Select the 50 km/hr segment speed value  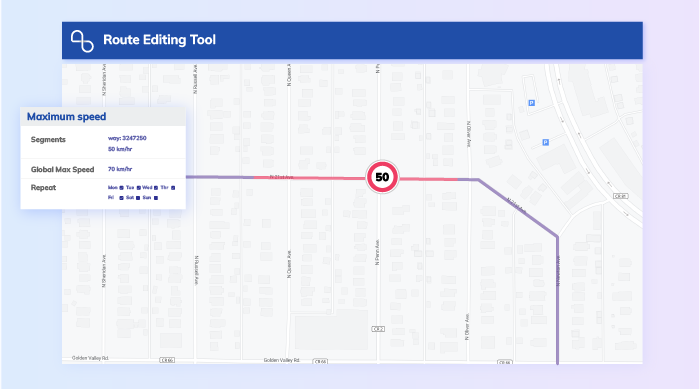120,149
